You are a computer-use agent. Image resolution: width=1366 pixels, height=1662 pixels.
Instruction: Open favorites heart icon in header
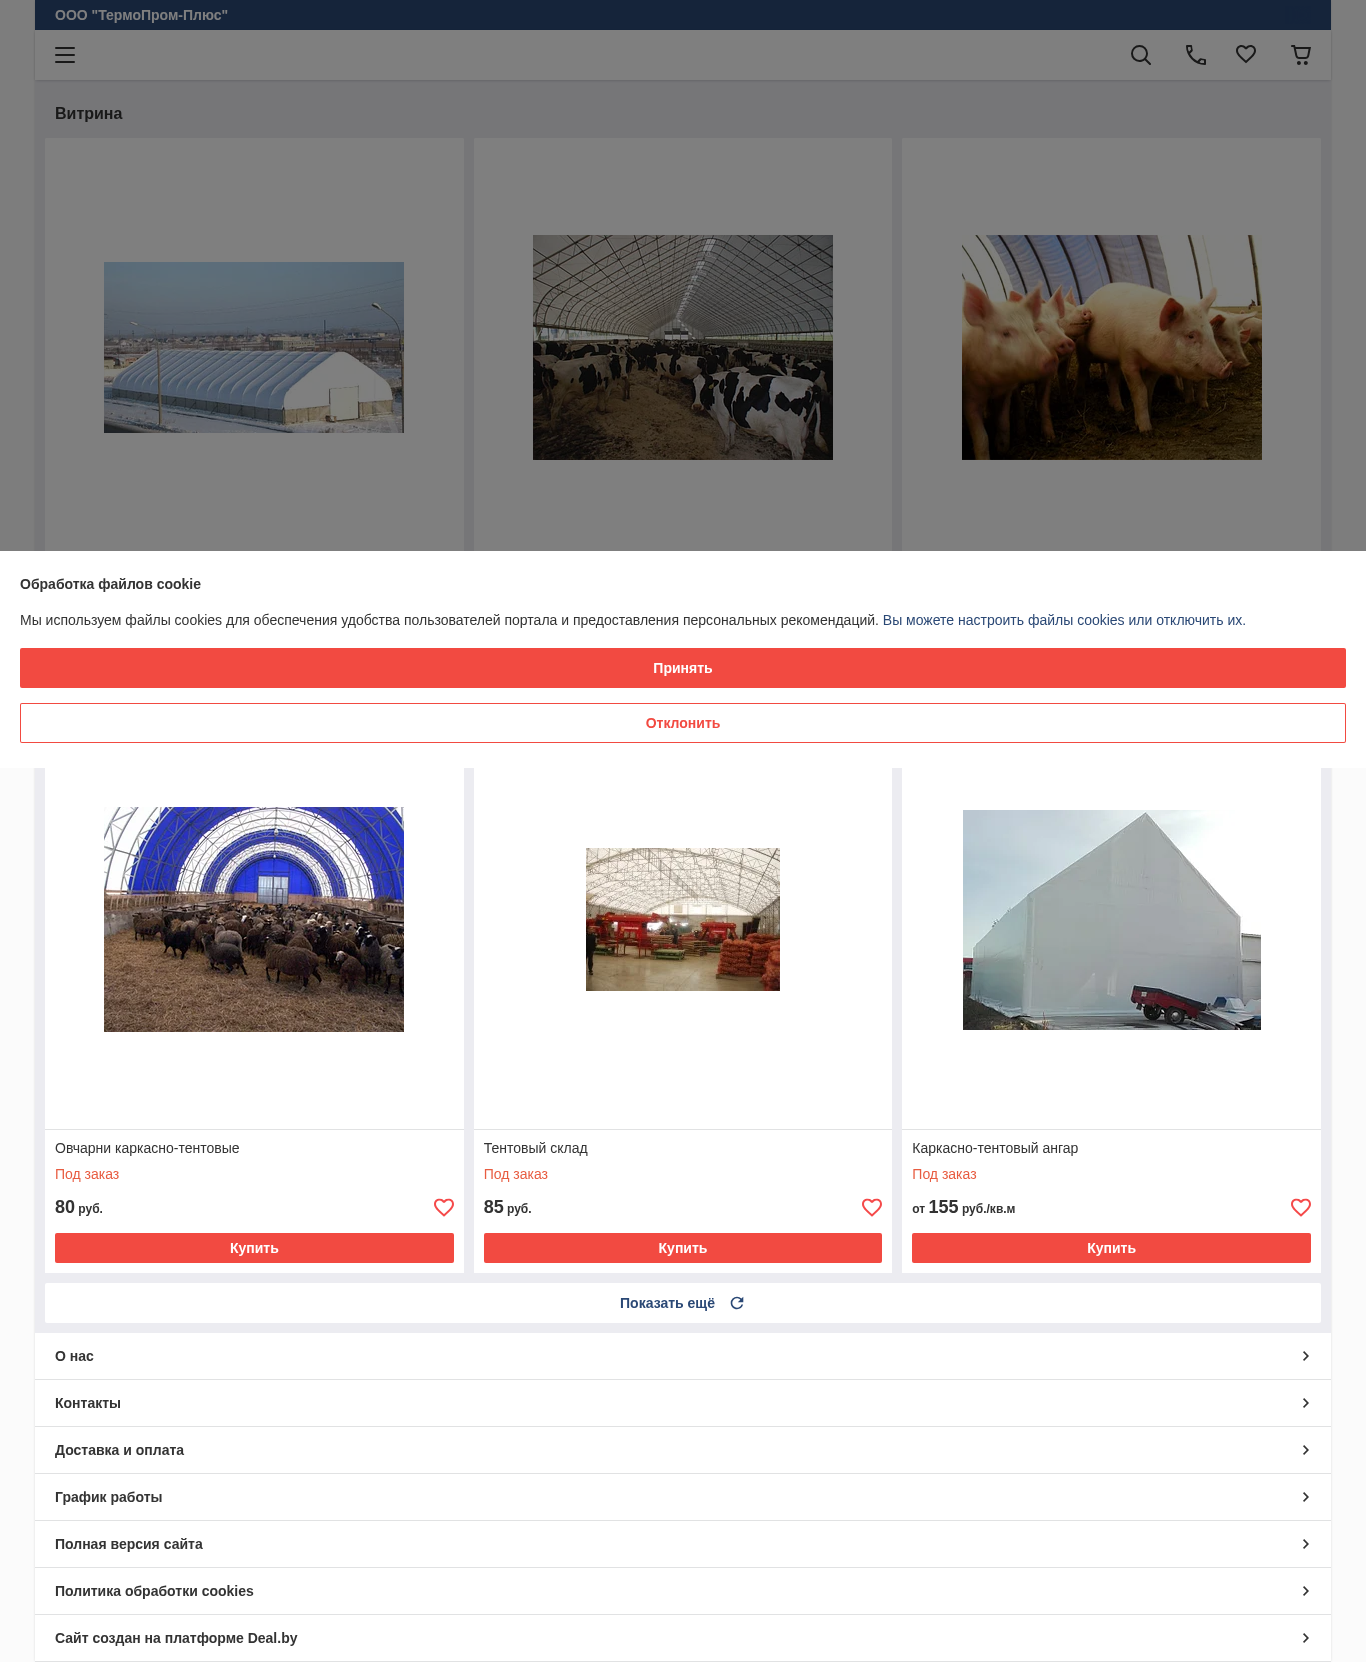tap(1246, 54)
